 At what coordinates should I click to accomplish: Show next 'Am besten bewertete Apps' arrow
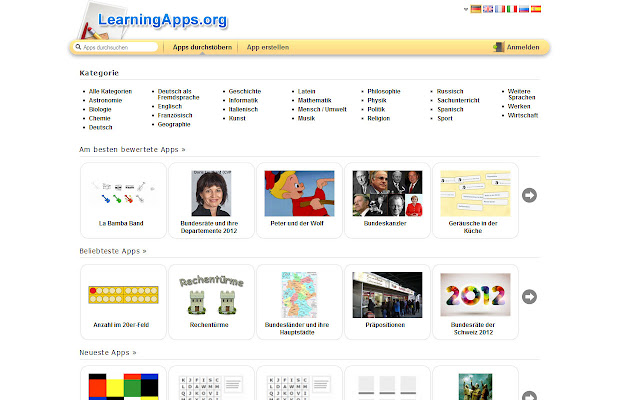point(529,195)
